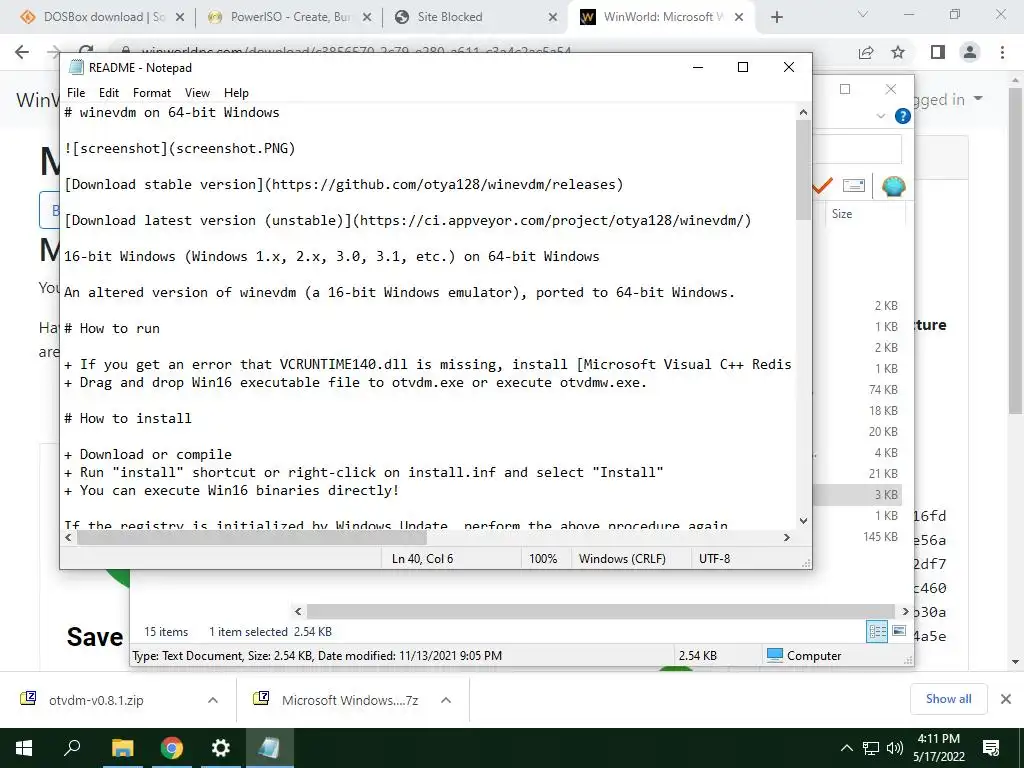Screen dimensions: 1024x768
Task: Click Explorer horizontal scrollbar left arrow
Action: coord(298,611)
